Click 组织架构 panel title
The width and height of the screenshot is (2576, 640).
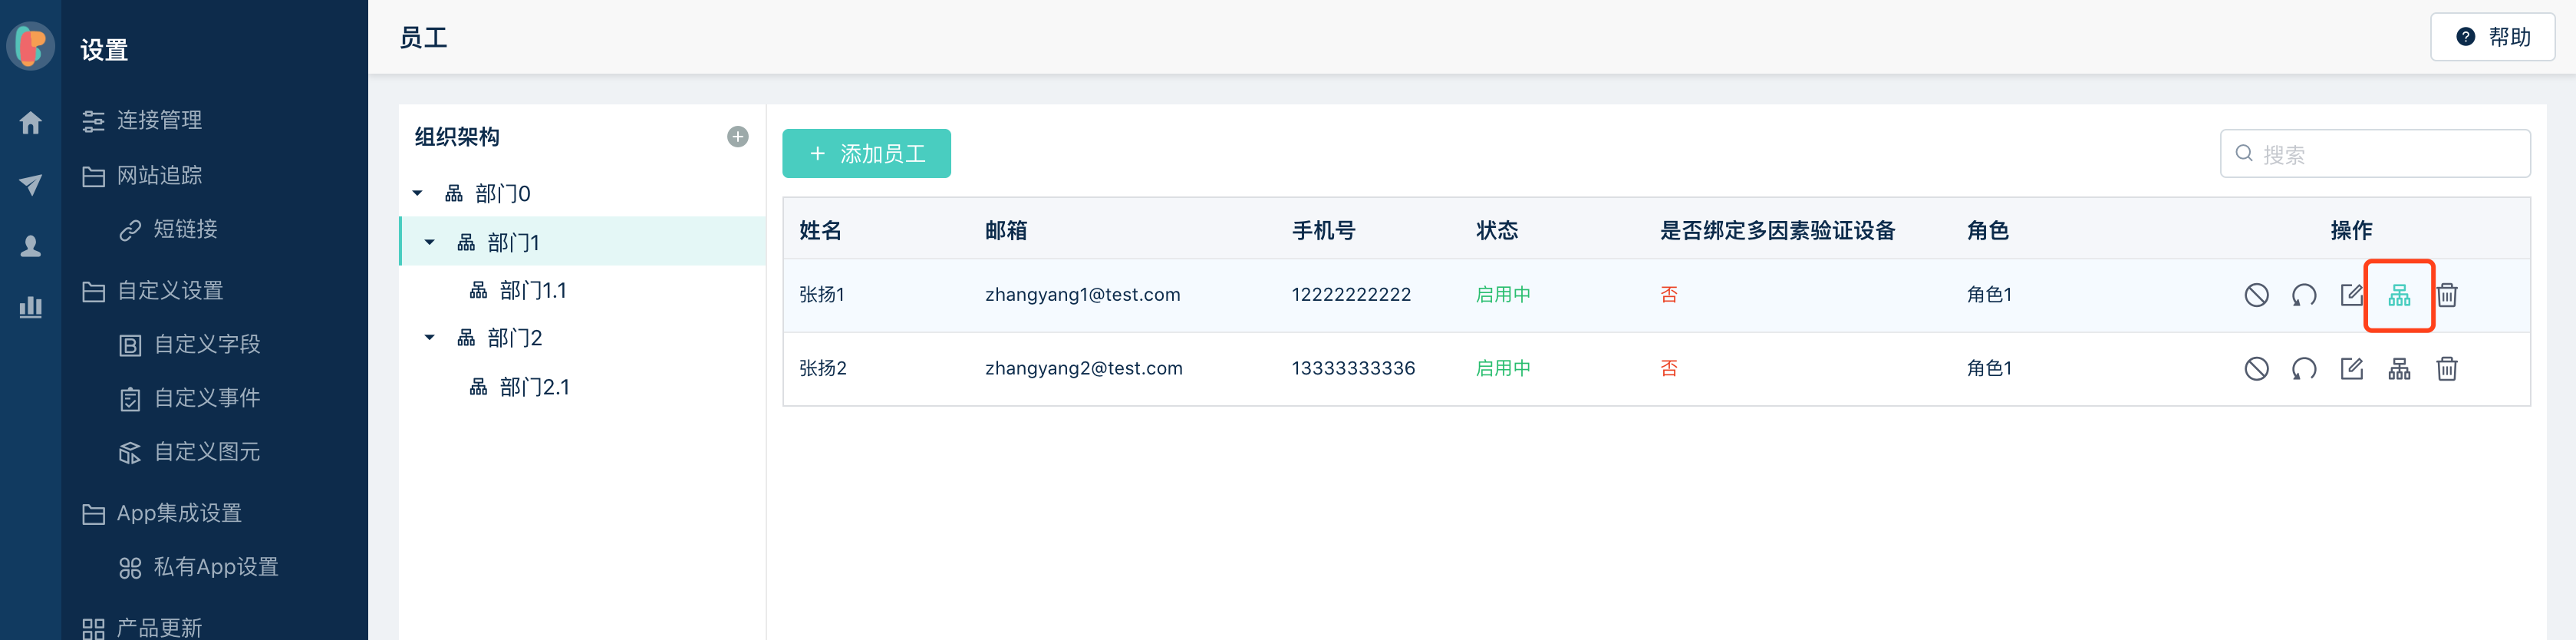tap(457, 137)
